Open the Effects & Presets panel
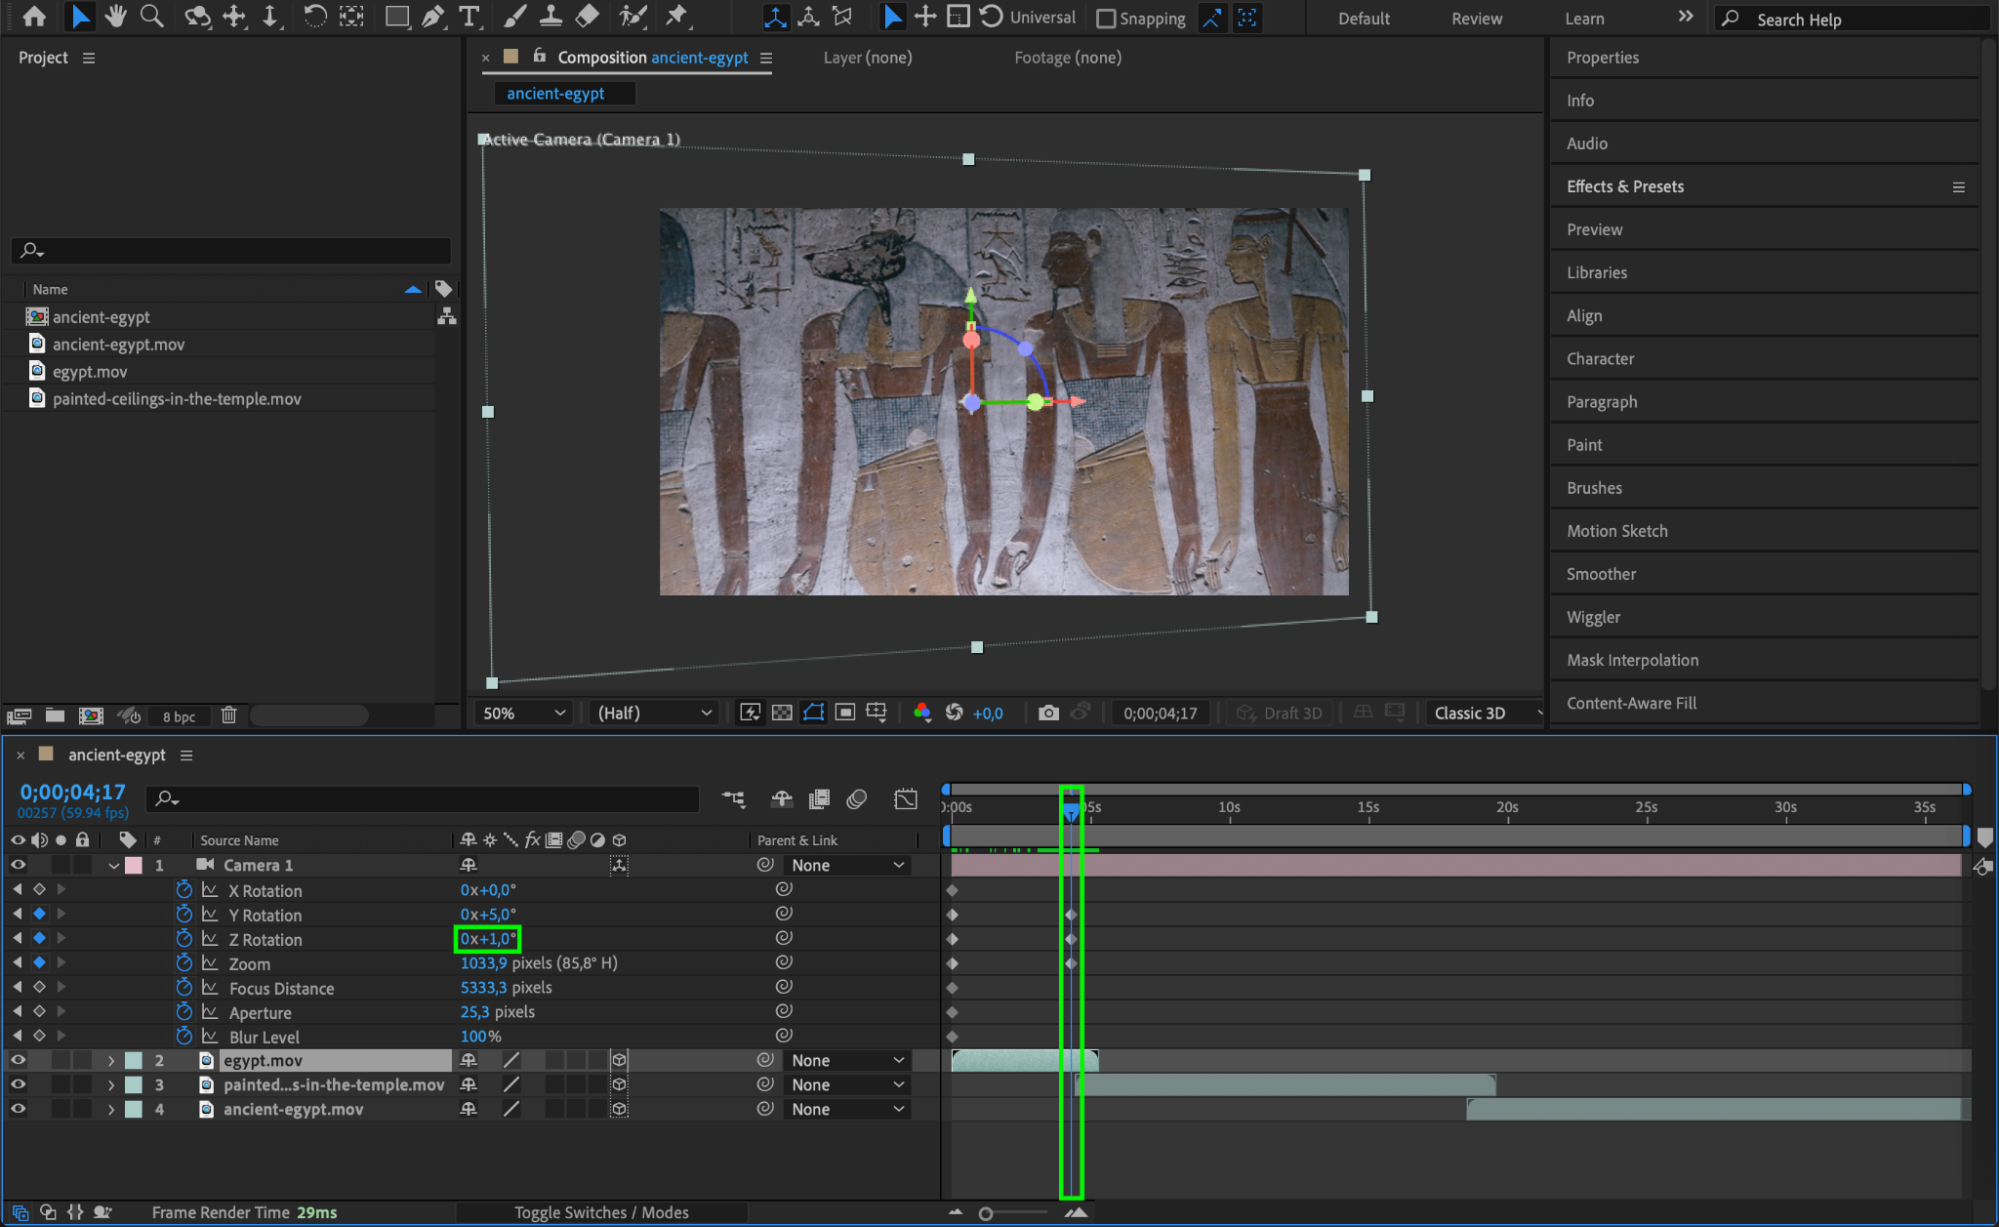This screenshot has width=1999, height=1227. 1625,187
